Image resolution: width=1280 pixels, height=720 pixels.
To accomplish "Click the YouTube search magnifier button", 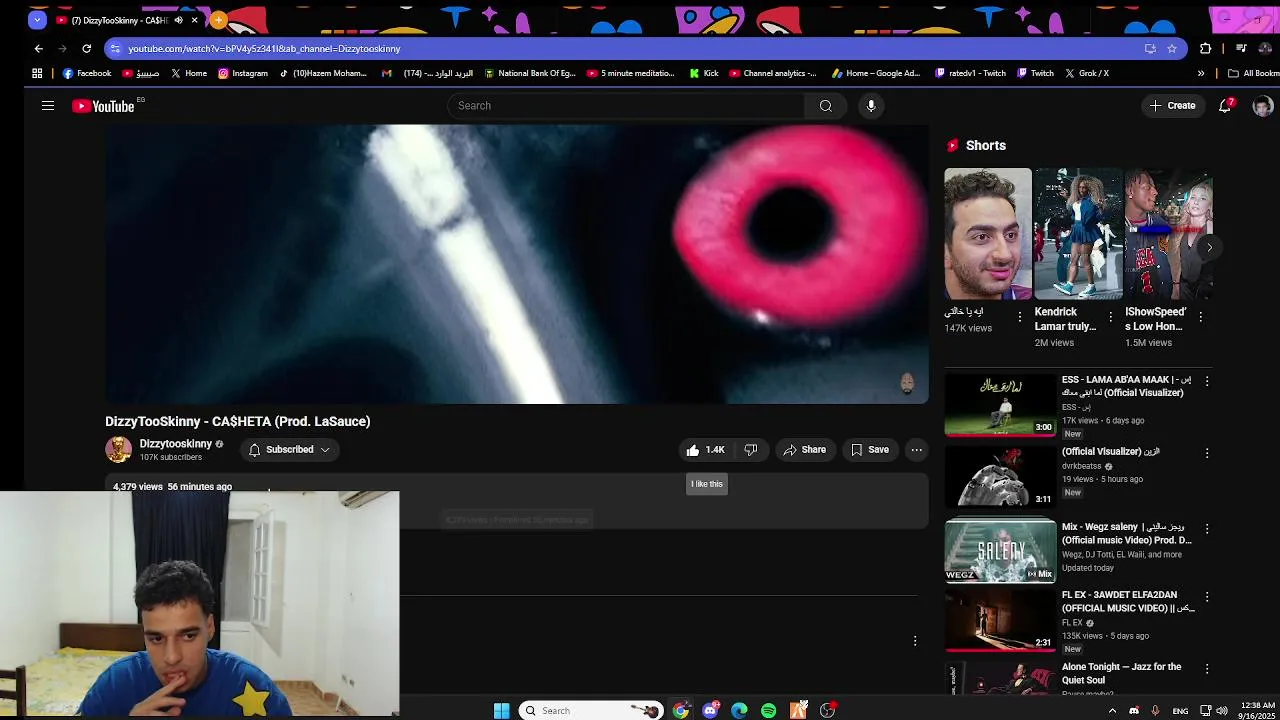I will click(825, 106).
